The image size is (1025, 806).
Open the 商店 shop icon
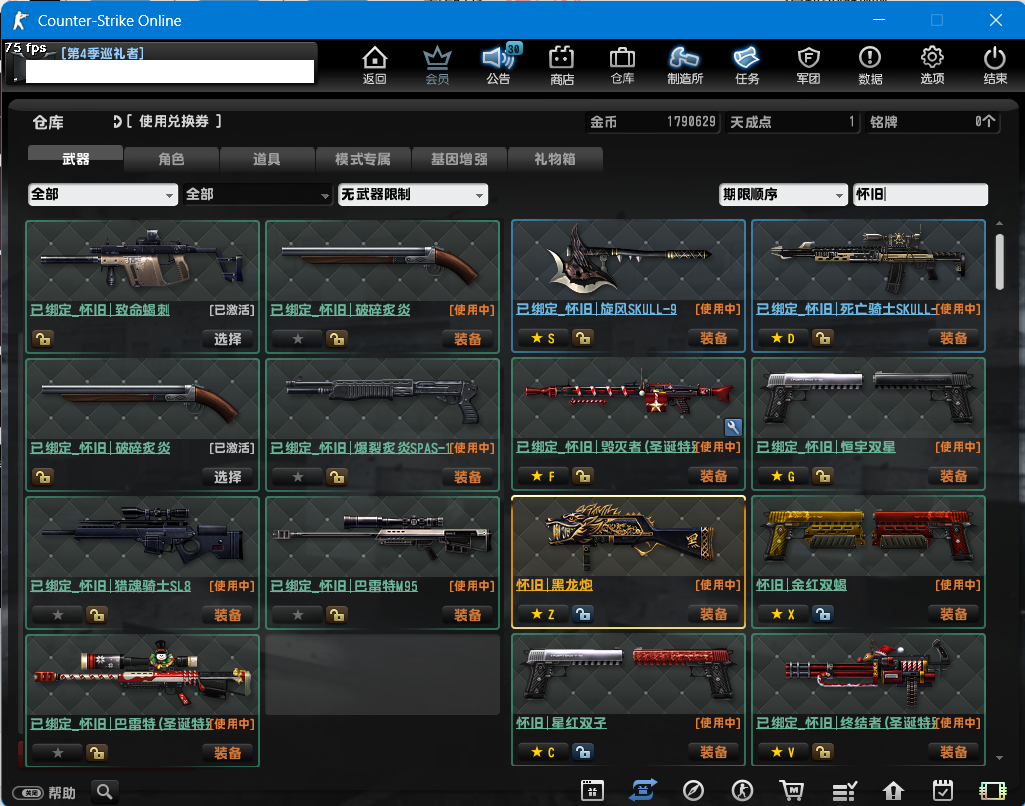point(562,65)
